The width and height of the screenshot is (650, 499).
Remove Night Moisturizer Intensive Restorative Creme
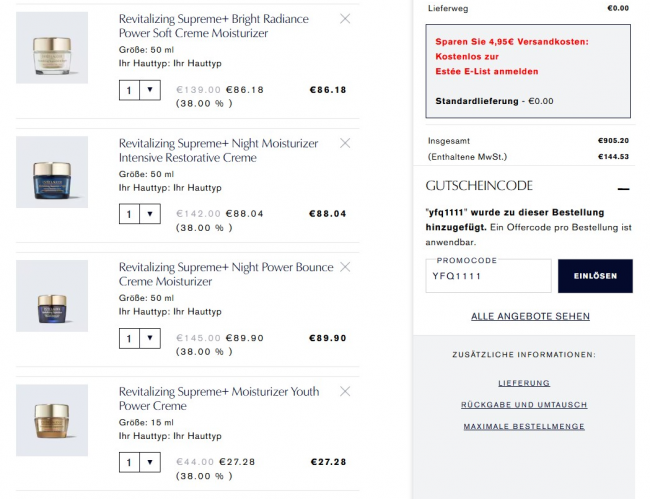(345, 143)
